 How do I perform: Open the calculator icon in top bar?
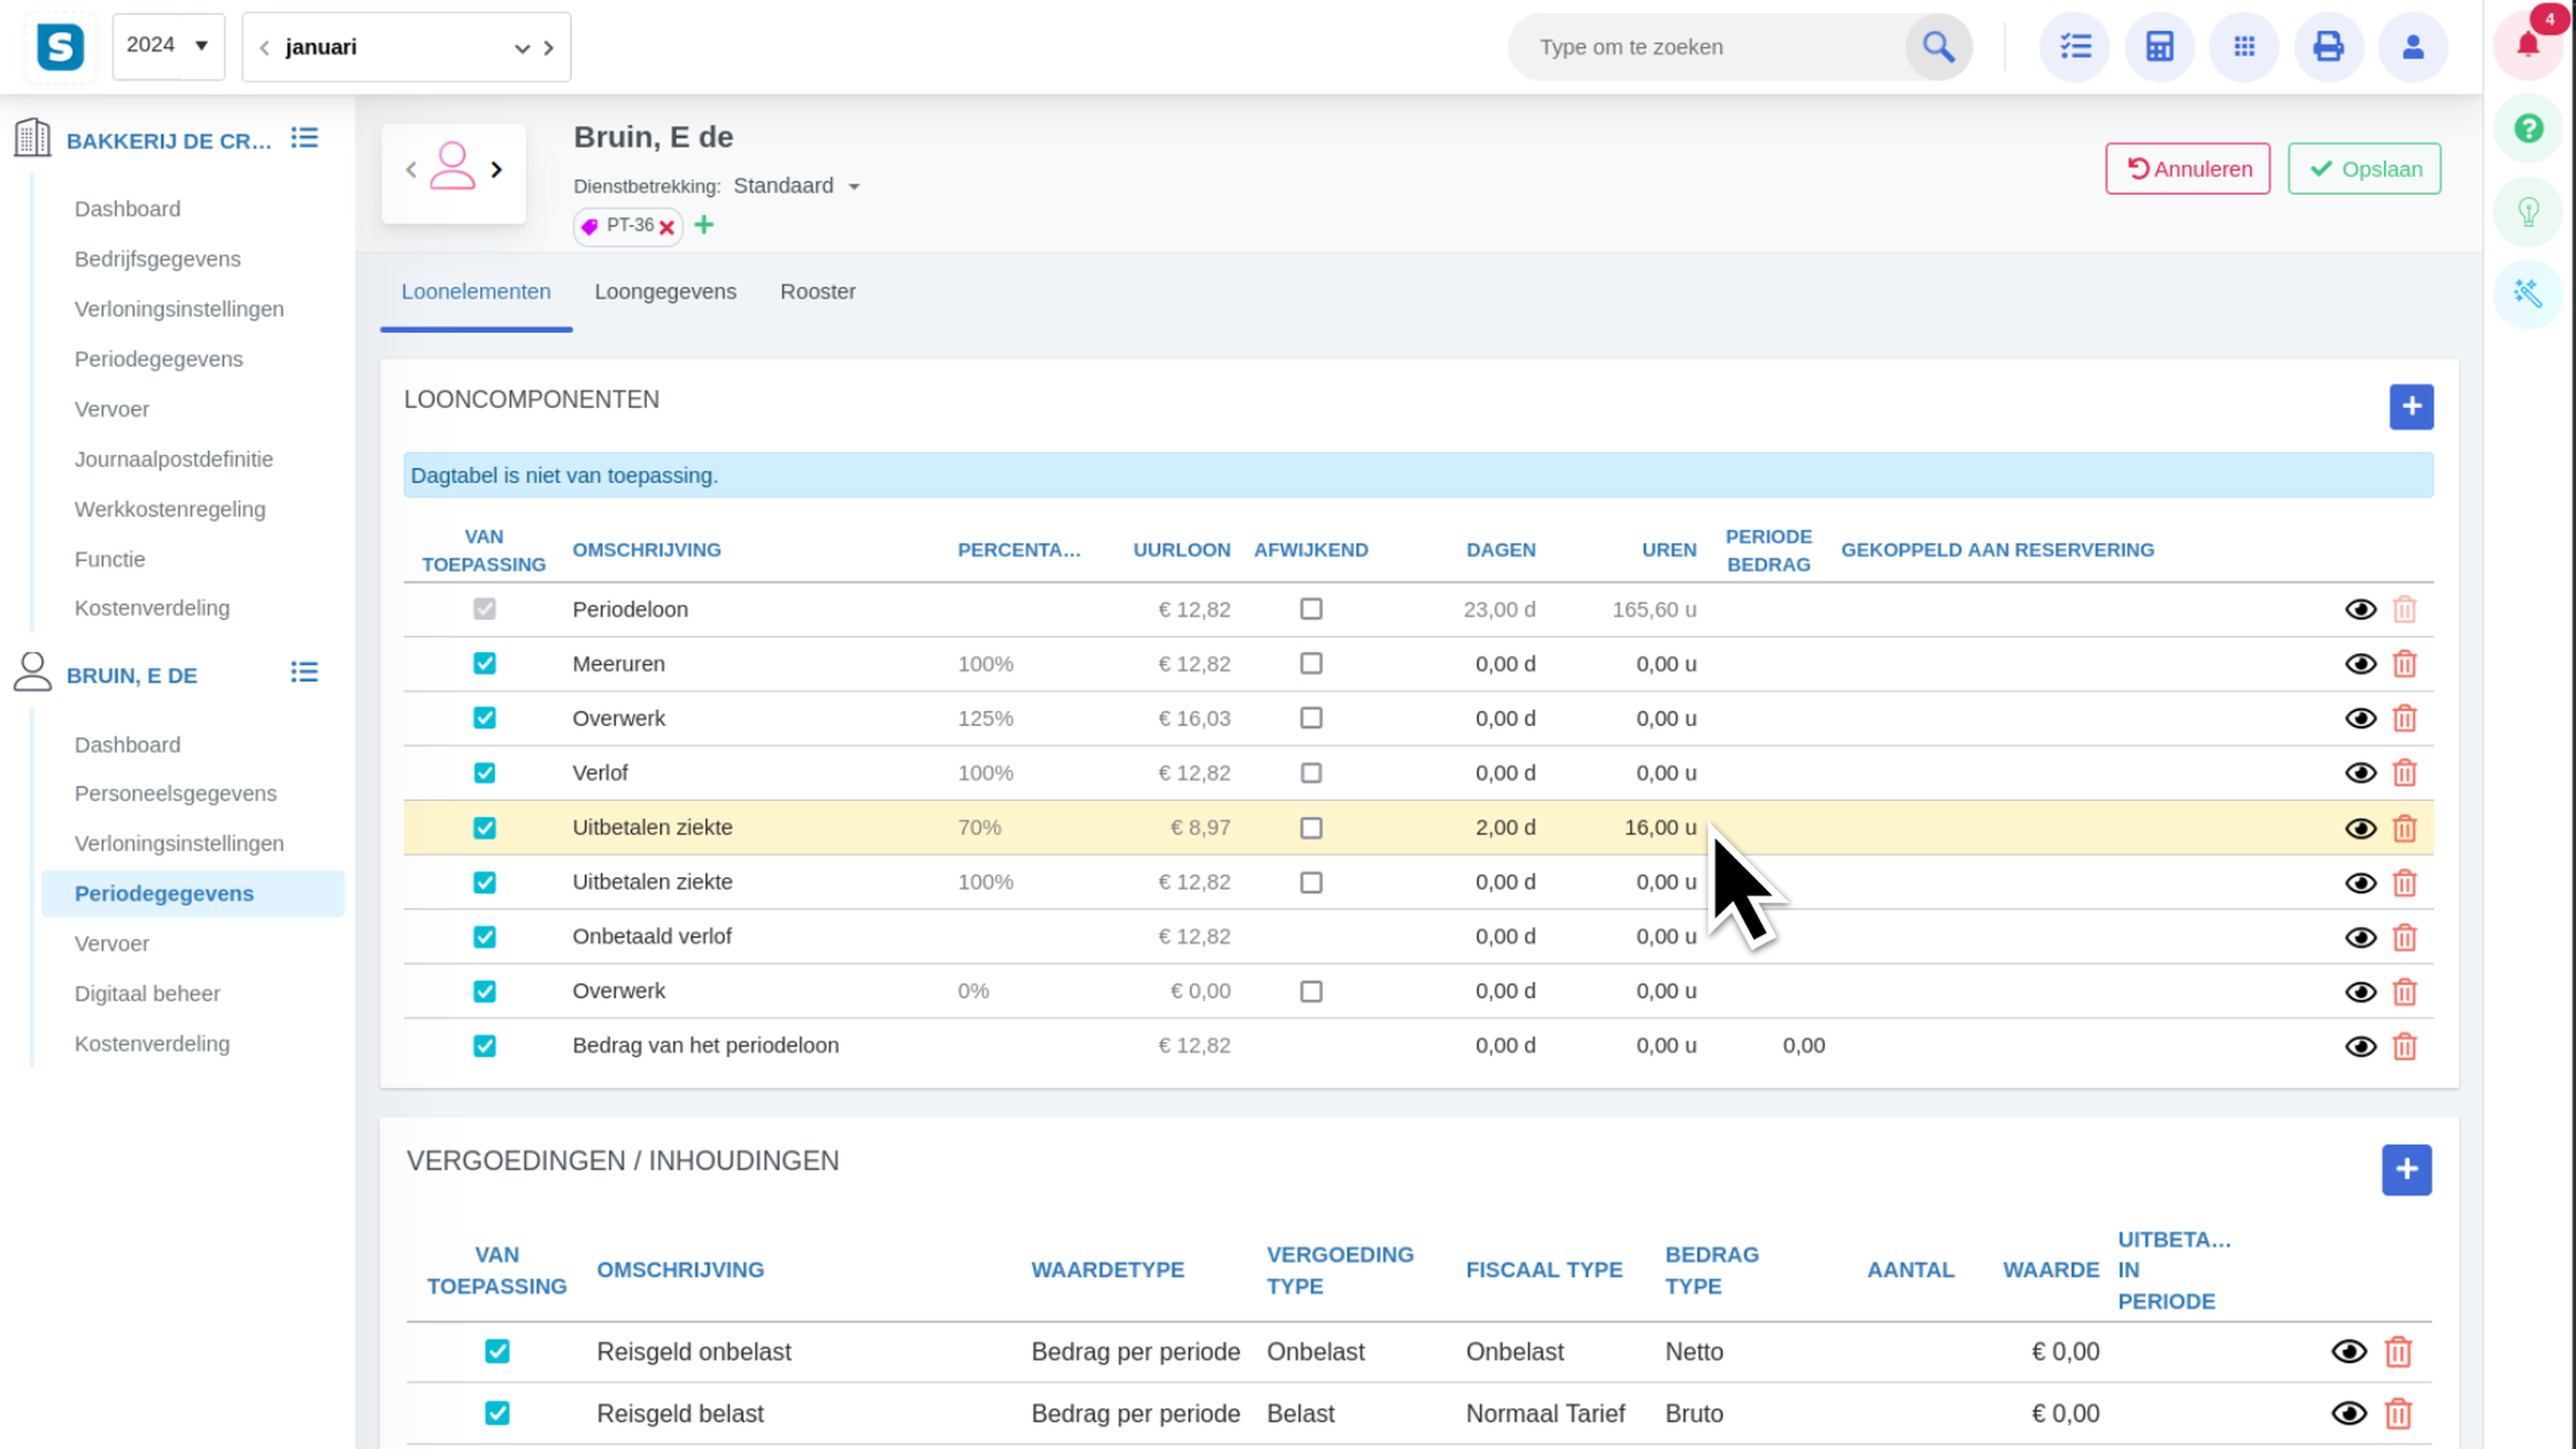(2160, 47)
